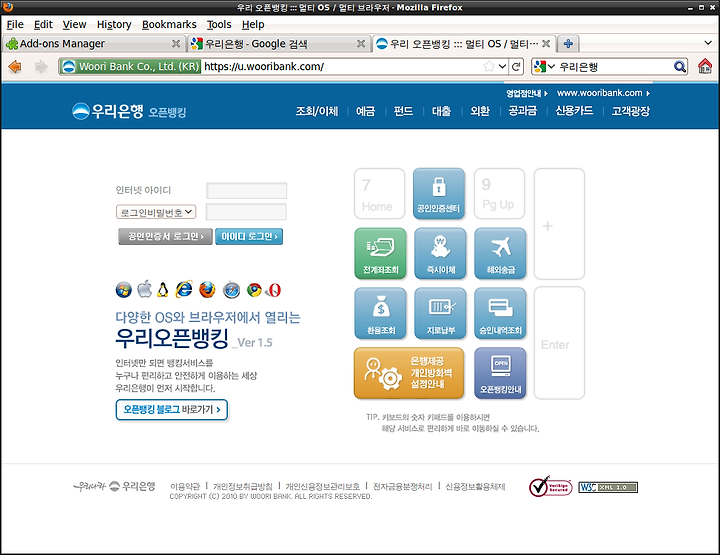The image size is (720, 555).
Task: Open the History menu
Action: point(114,24)
